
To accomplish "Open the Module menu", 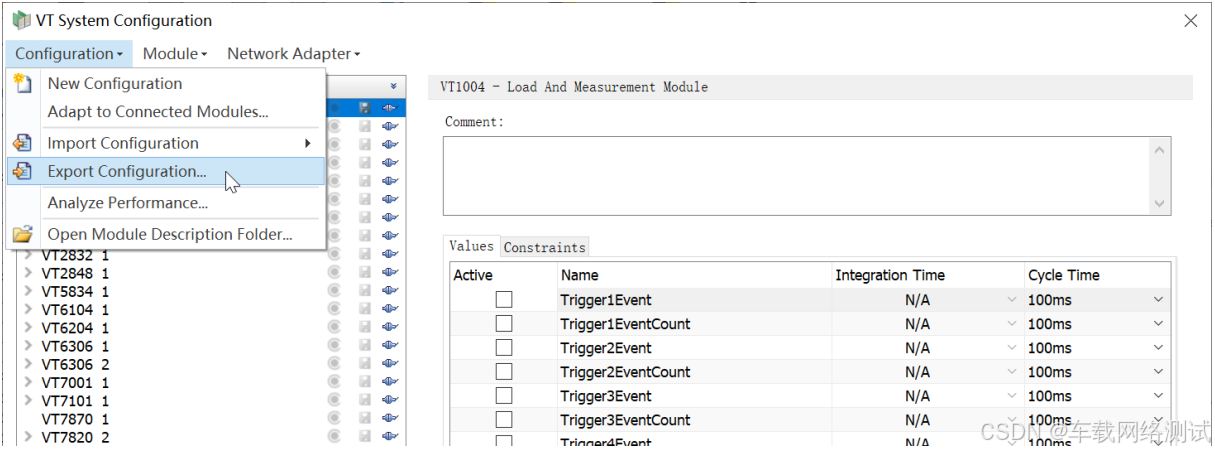I will 175,54.
